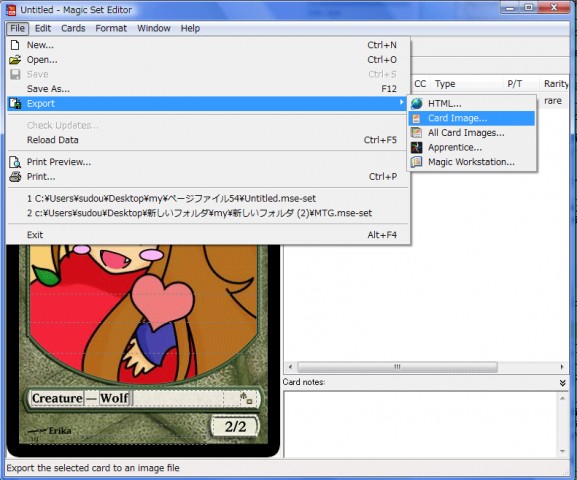Viewport: 577px width, 480px height.
Task: Select the rare rarity cell
Action: pyautogui.click(x=553, y=101)
